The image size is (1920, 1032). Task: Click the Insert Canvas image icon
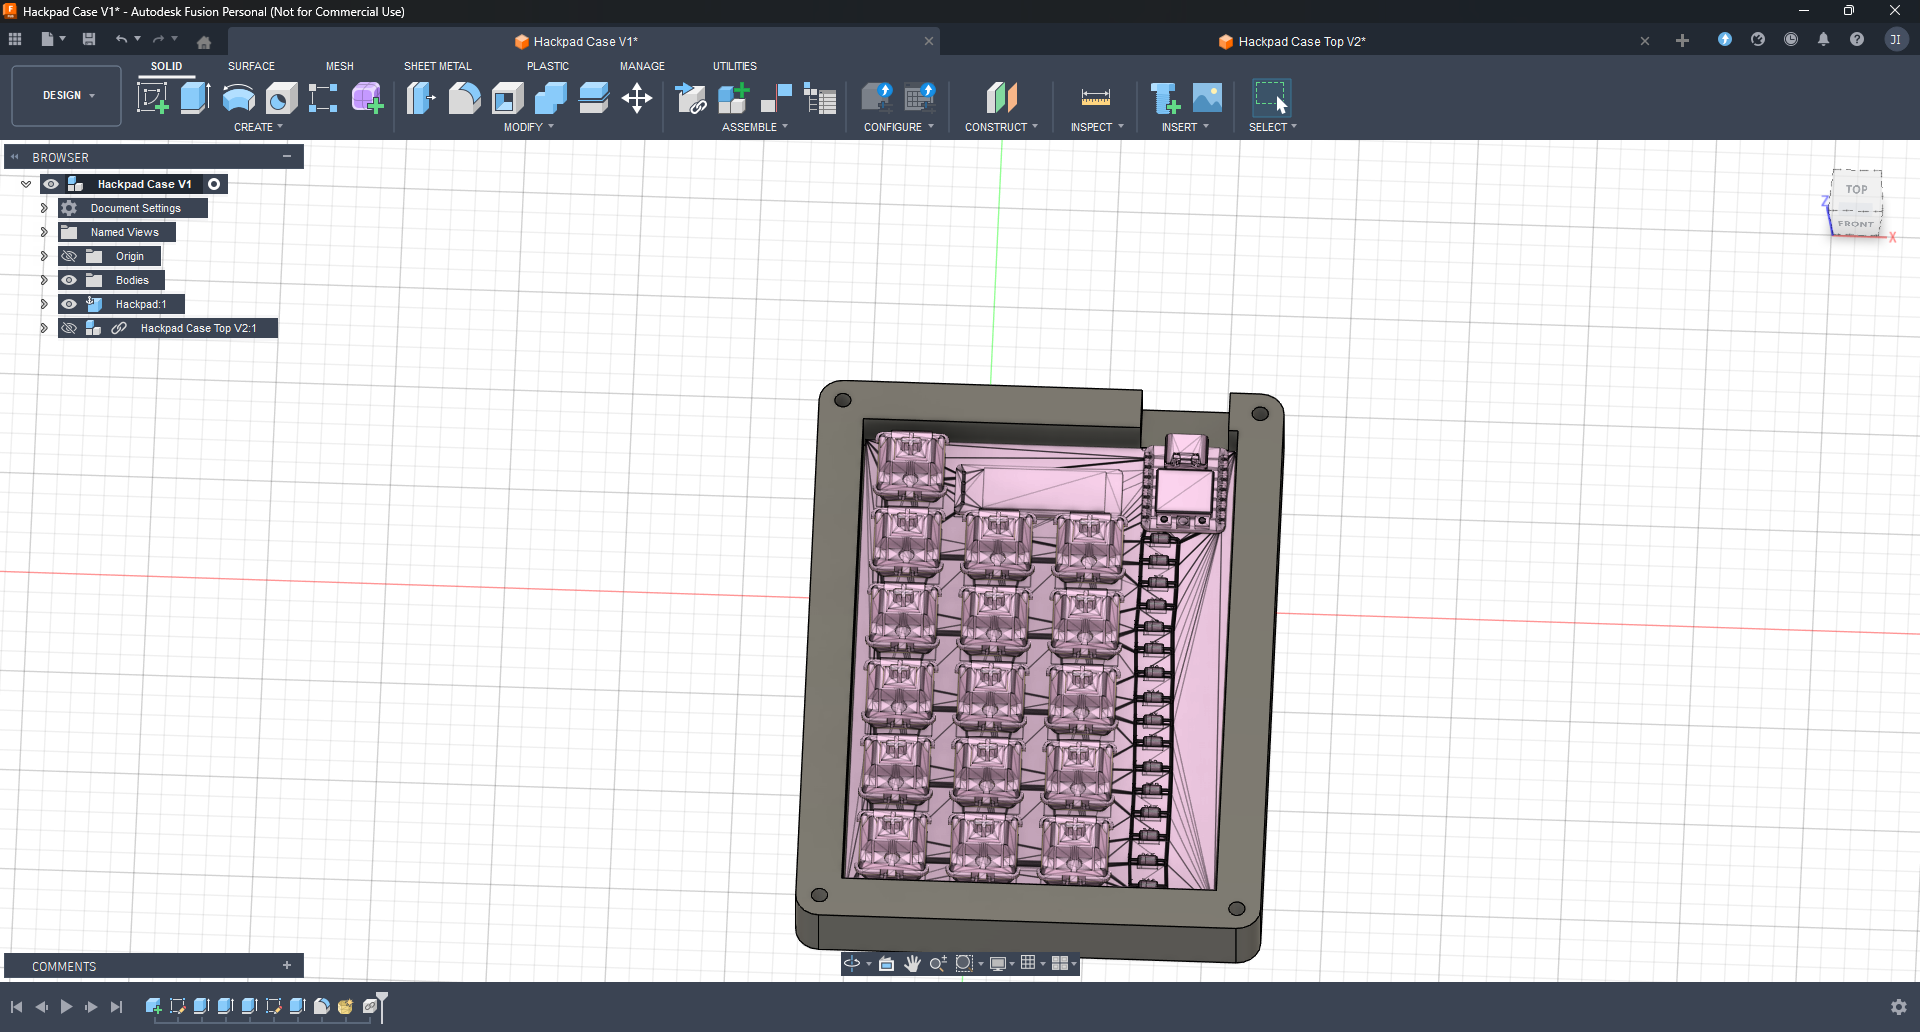coord(1207,98)
